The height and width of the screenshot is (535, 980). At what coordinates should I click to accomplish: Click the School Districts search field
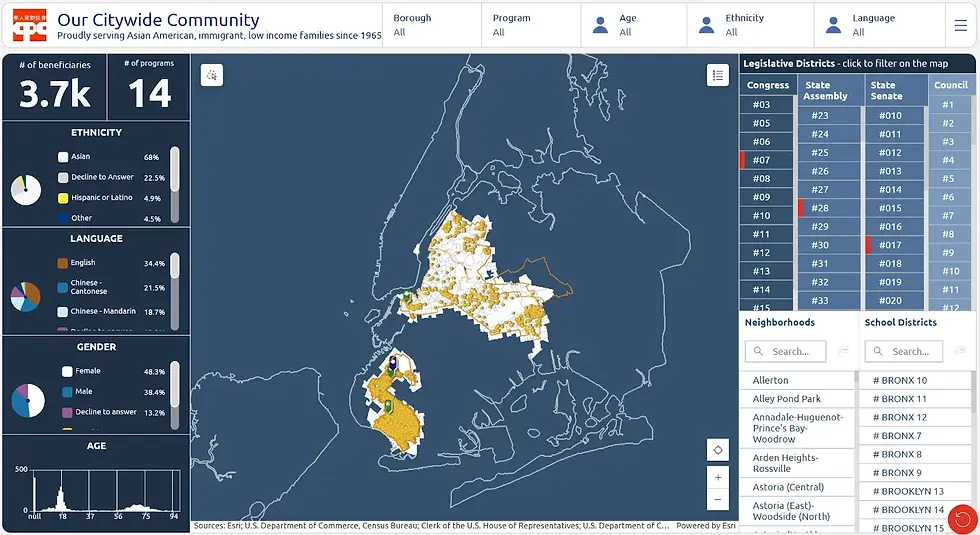tap(904, 351)
